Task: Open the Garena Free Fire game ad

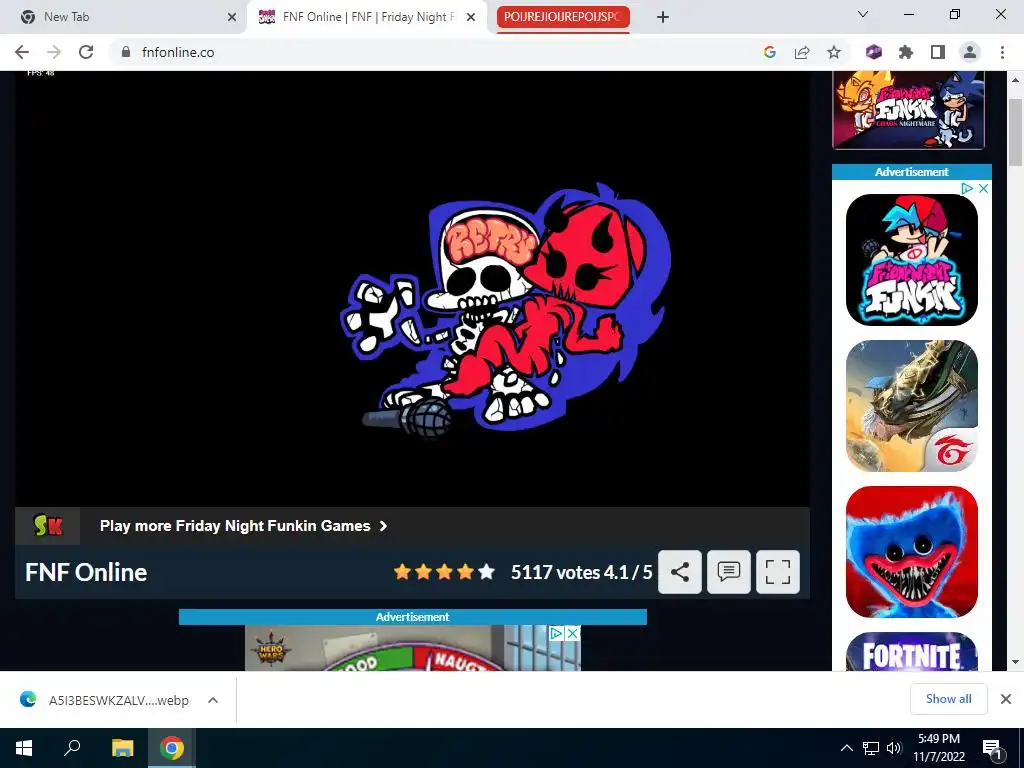Action: (x=912, y=406)
